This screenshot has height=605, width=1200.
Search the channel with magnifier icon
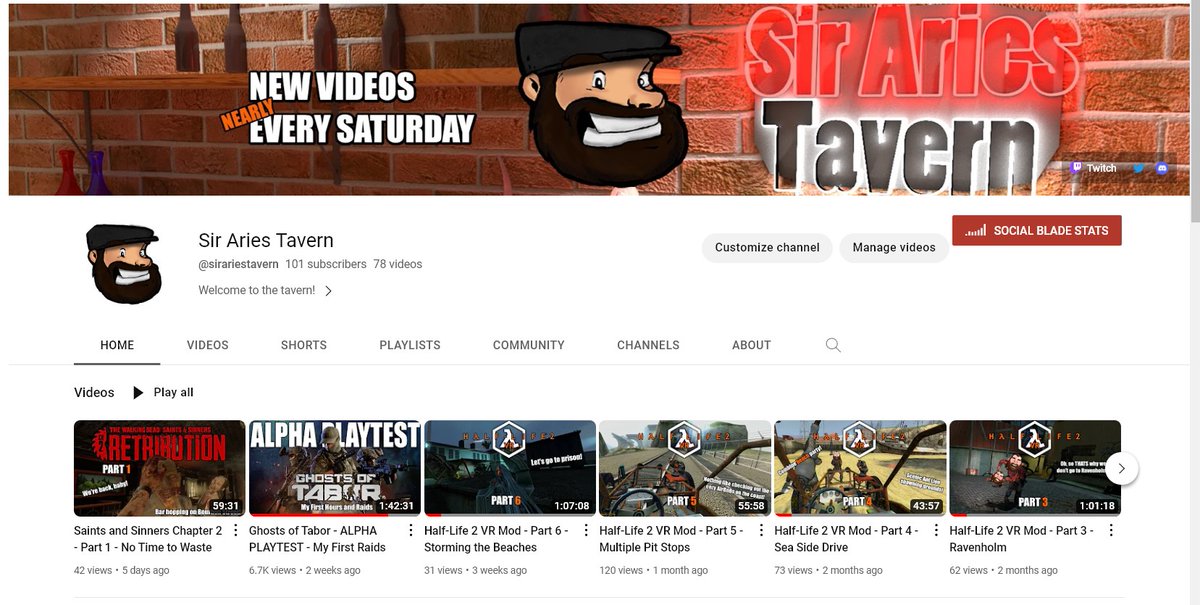(833, 345)
